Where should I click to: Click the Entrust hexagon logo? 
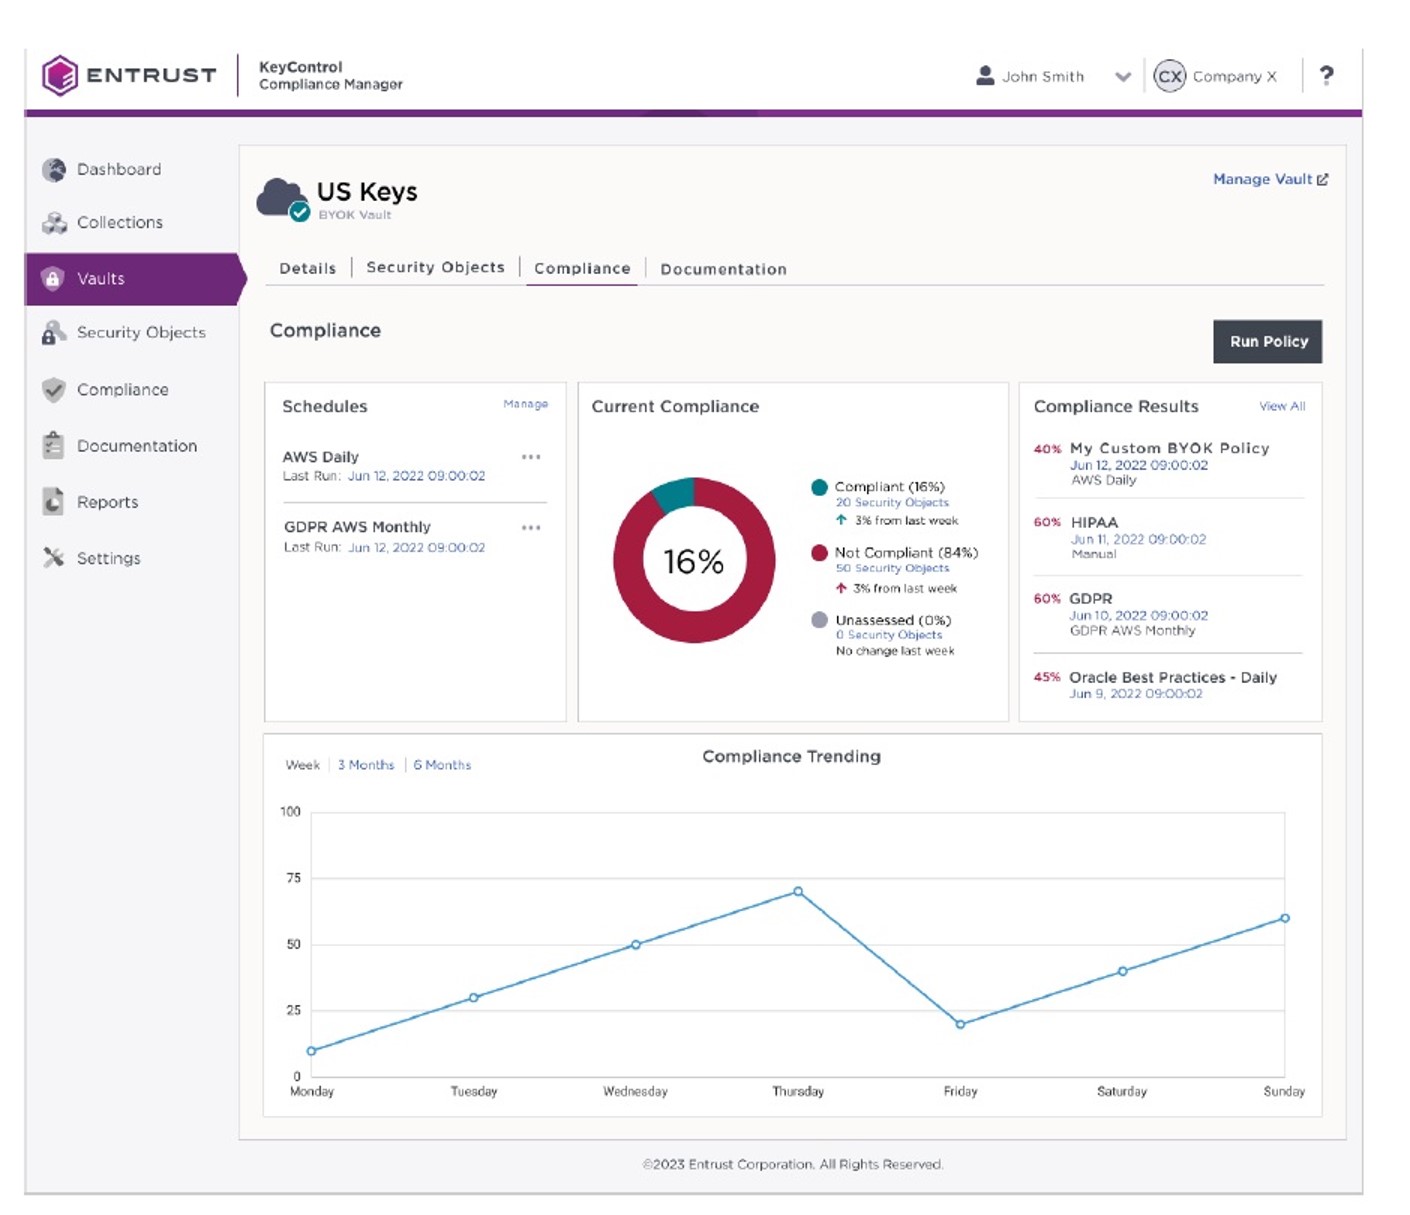60,75
